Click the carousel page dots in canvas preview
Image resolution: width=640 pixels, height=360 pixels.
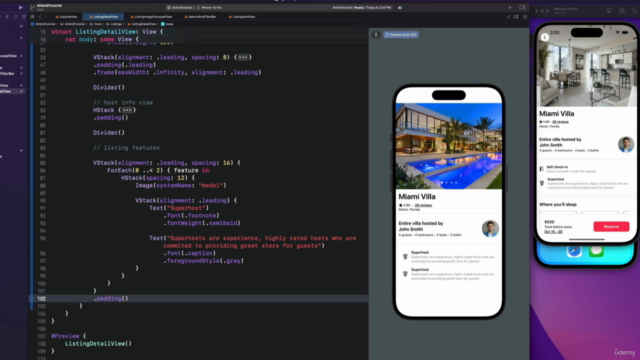[x=449, y=182]
